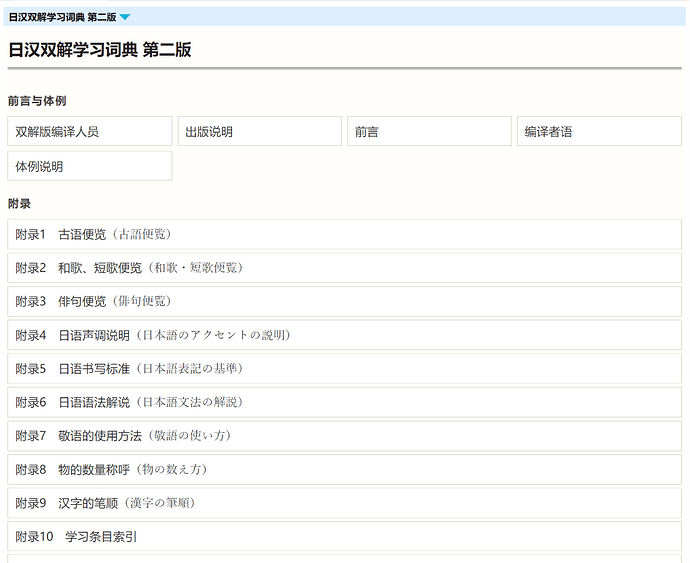Screen dimensions: 690x563
Task: Open 附录8 物的数量称呼
Action: pyautogui.click(x=345, y=470)
